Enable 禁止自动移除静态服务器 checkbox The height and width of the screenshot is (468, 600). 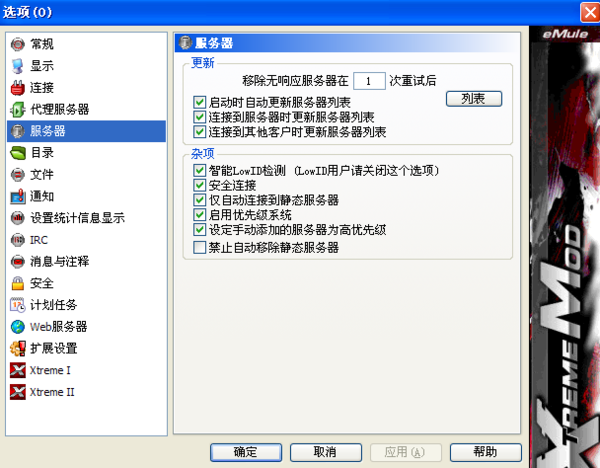199,247
